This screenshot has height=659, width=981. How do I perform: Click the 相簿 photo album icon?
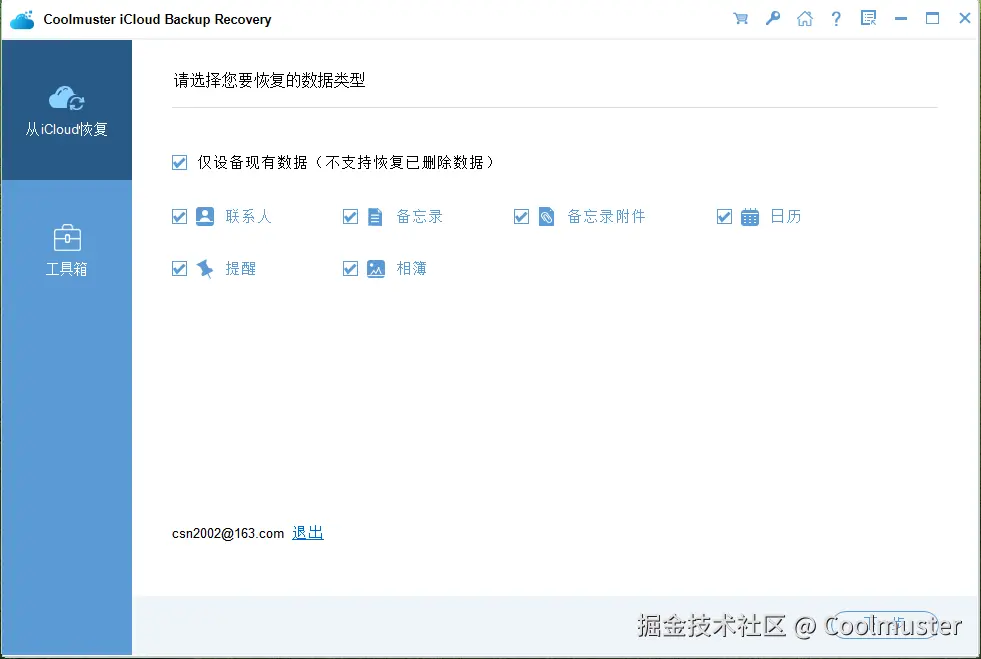coord(374,268)
